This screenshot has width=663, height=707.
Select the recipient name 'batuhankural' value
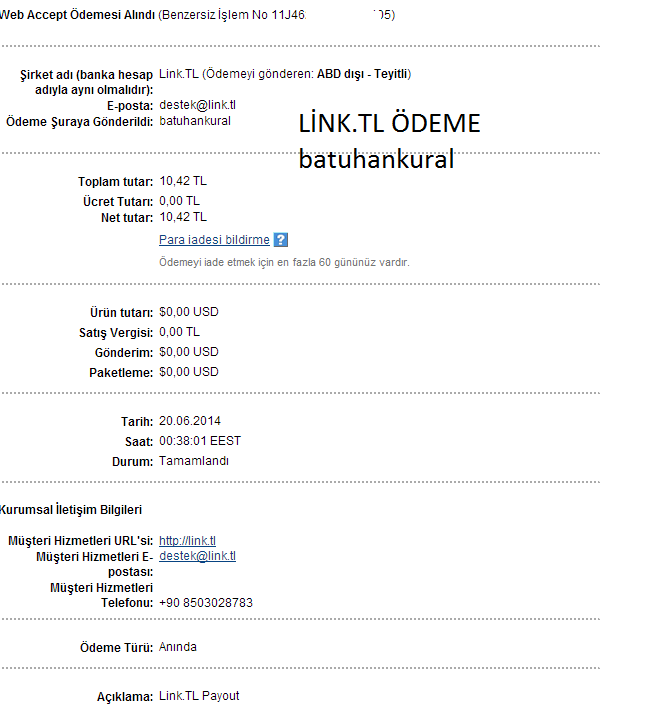pos(195,121)
